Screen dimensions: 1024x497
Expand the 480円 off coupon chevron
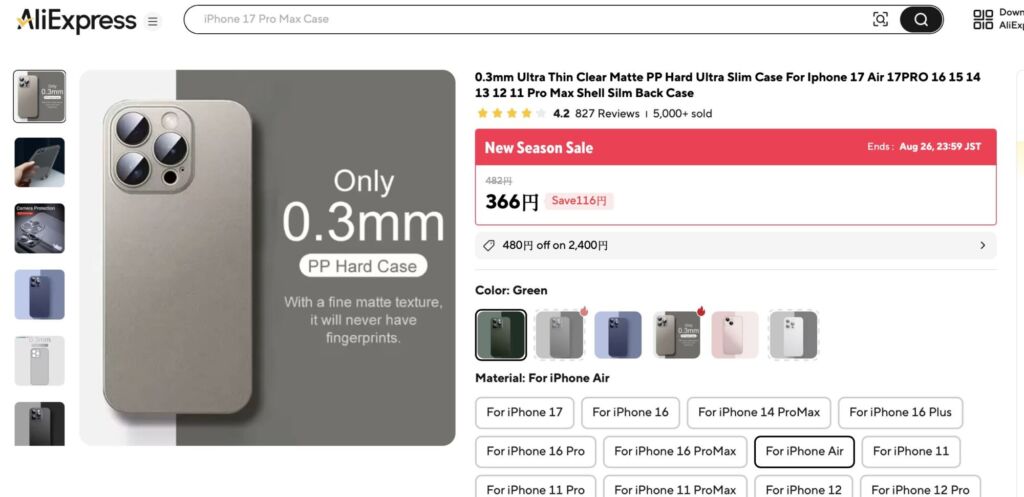(983, 246)
